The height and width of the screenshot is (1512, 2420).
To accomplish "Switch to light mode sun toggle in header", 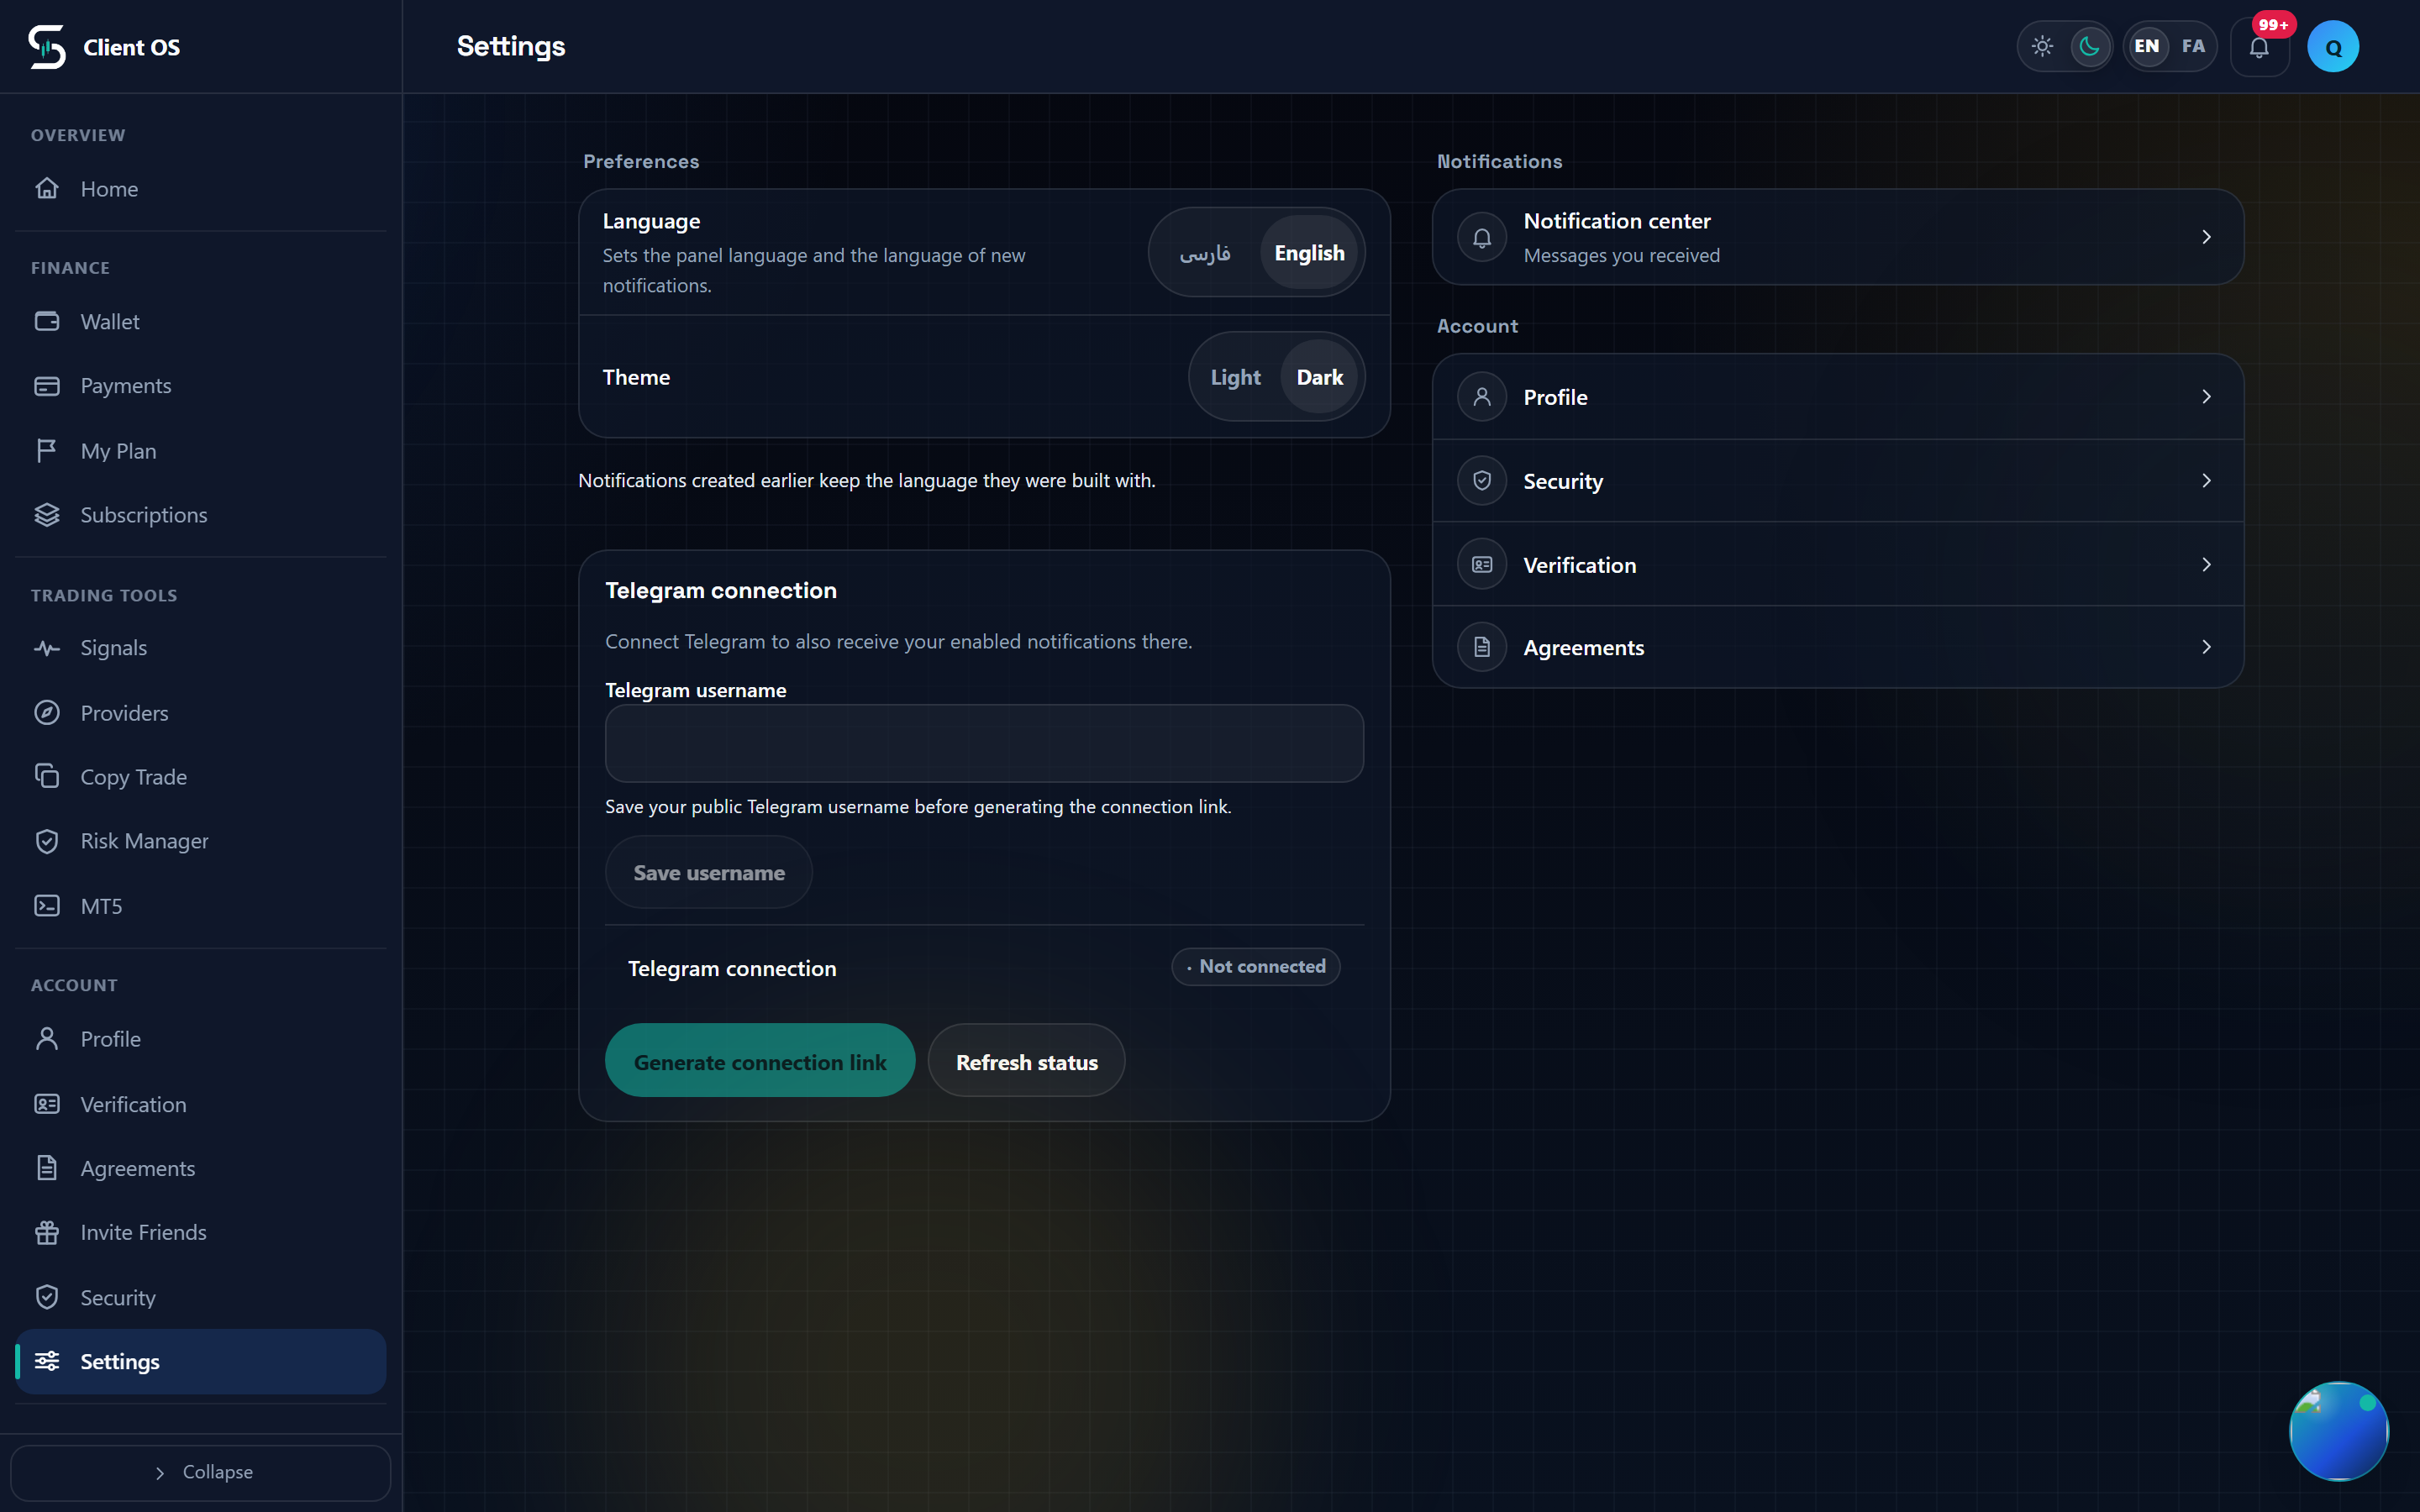I will coord(2042,47).
